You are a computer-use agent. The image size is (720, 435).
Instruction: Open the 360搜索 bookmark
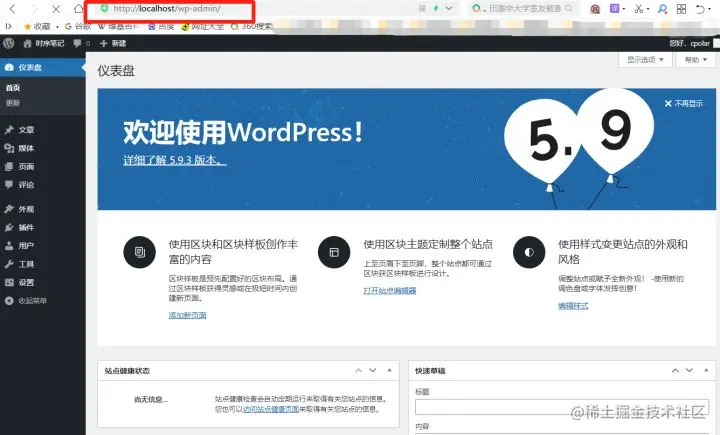251,26
